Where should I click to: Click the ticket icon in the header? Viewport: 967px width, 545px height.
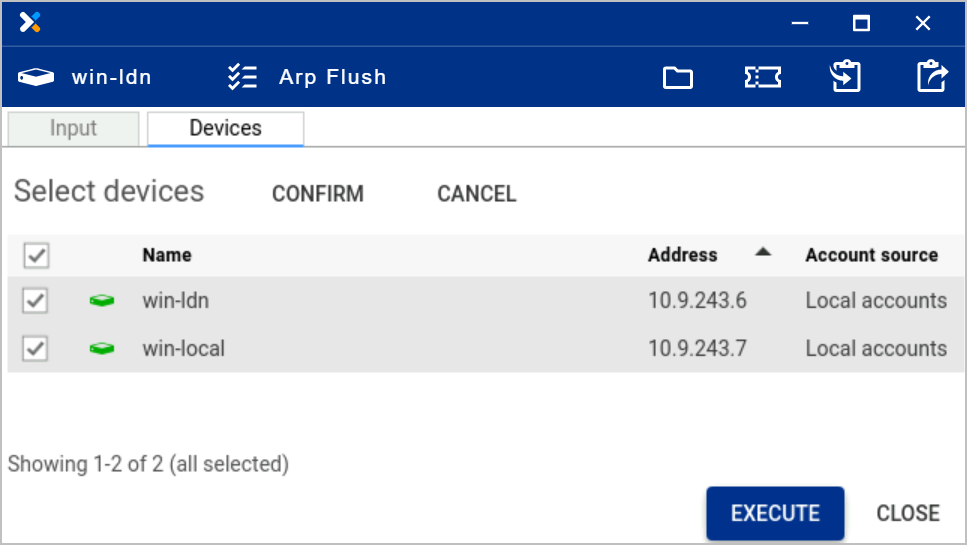tap(762, 77)
